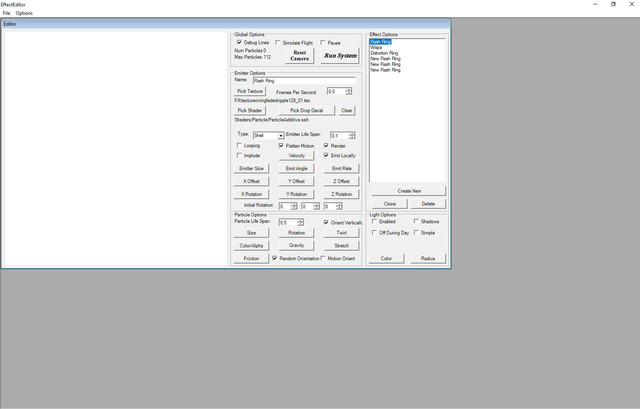The width and height of the screenshot is (640, 409).
Task: Click the Y Offset button
Action: [296, 181]
